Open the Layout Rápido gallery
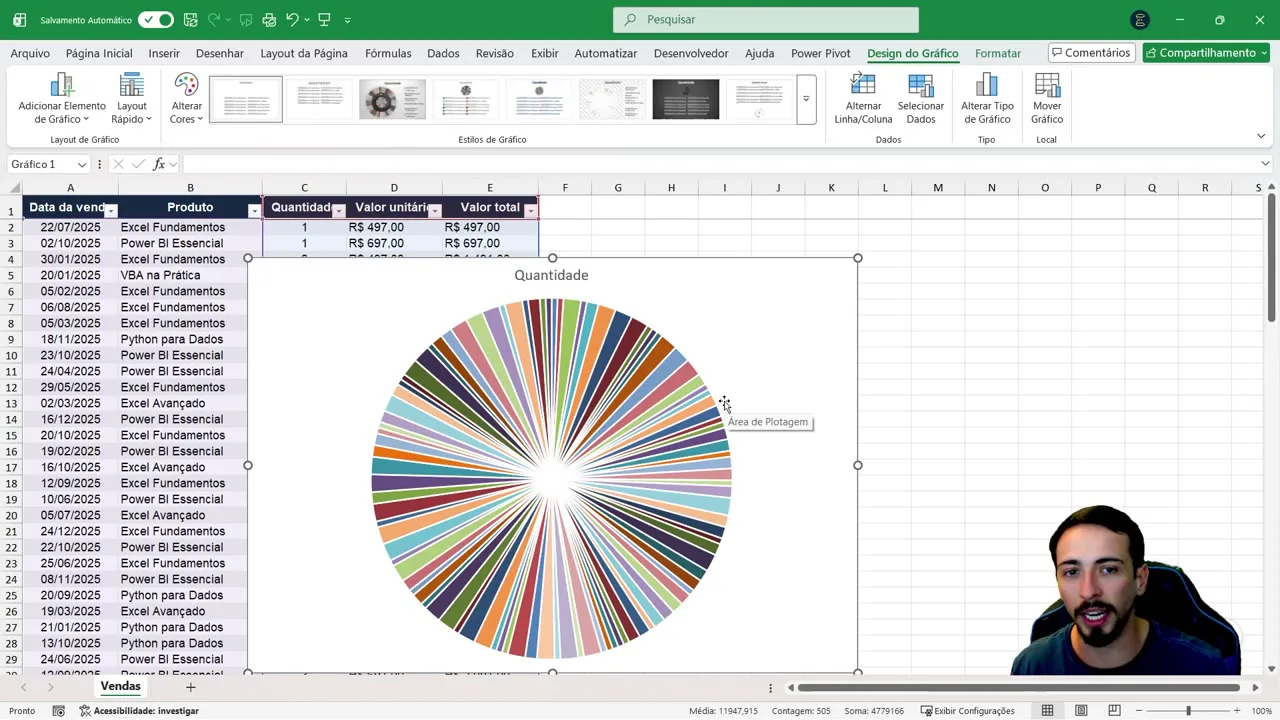The height and width of the screenshot is (720, 1280). coord(131,99)
